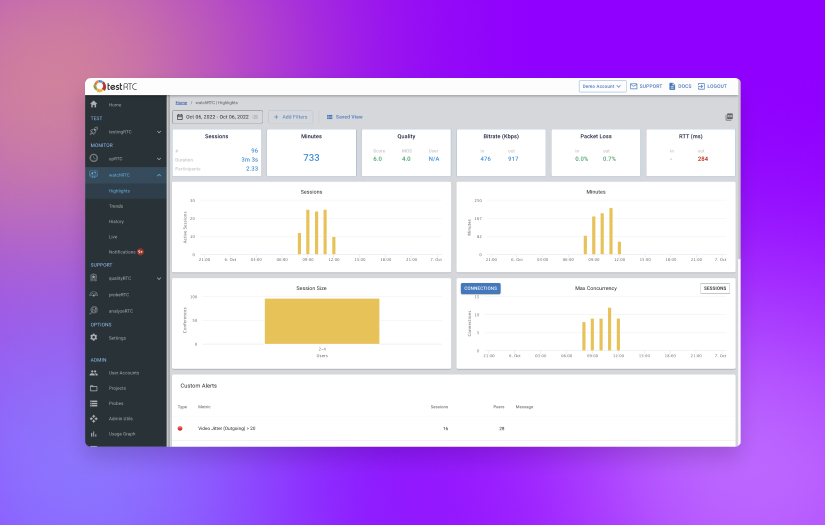Collapse the watchRTC sidebar section

(x=159, y=175)
